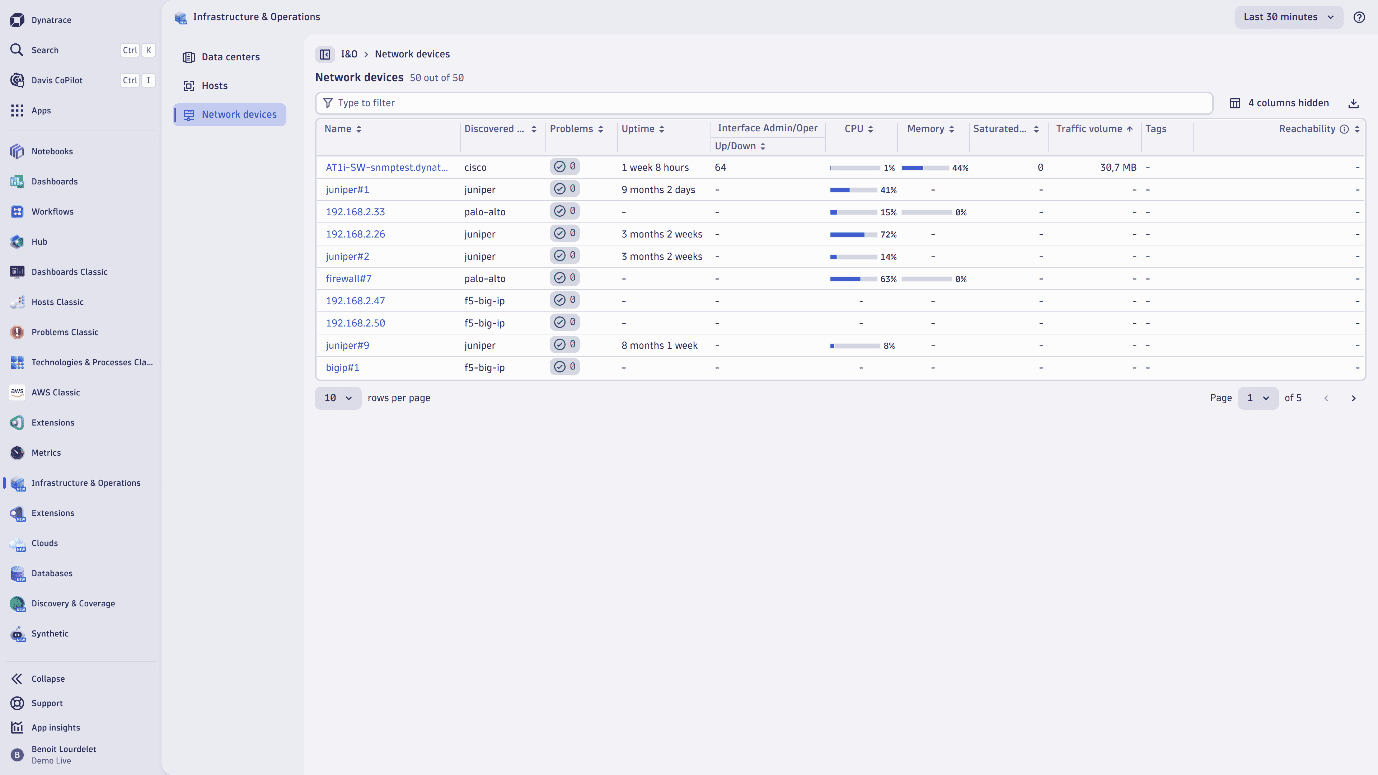The height and width of the screenshot is (775, 1378).
Task: Select Data centers in I&O menu
Action: coord(230,57)
